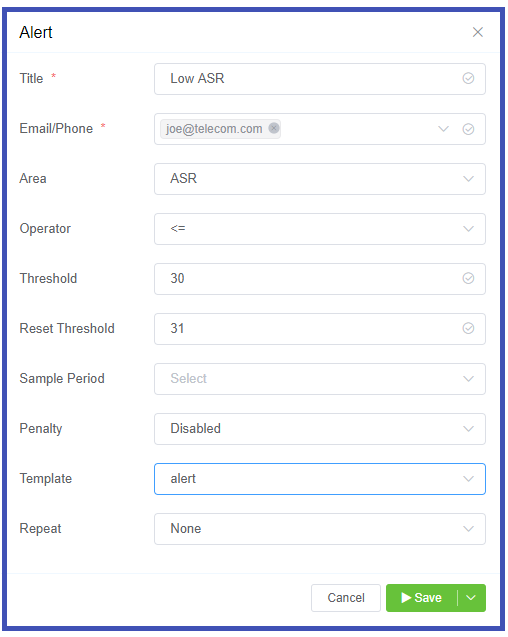Click the checkmark icon in Reset Threshold field
Image resolution: width=508 pixels, height=637 pixels.
[468, 328]
